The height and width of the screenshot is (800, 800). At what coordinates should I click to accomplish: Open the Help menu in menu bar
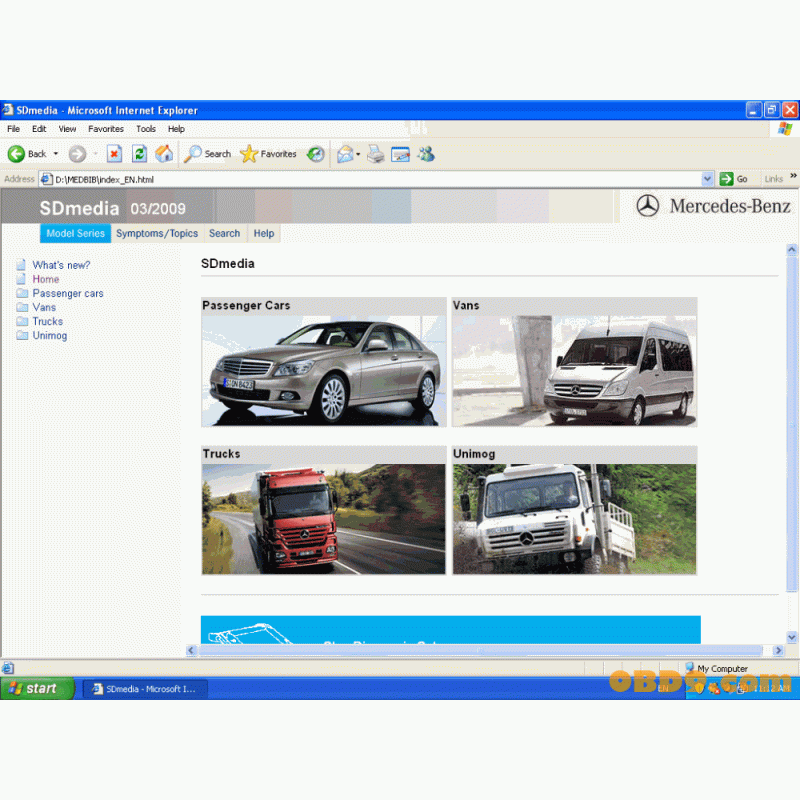click(x=176, y=129)
